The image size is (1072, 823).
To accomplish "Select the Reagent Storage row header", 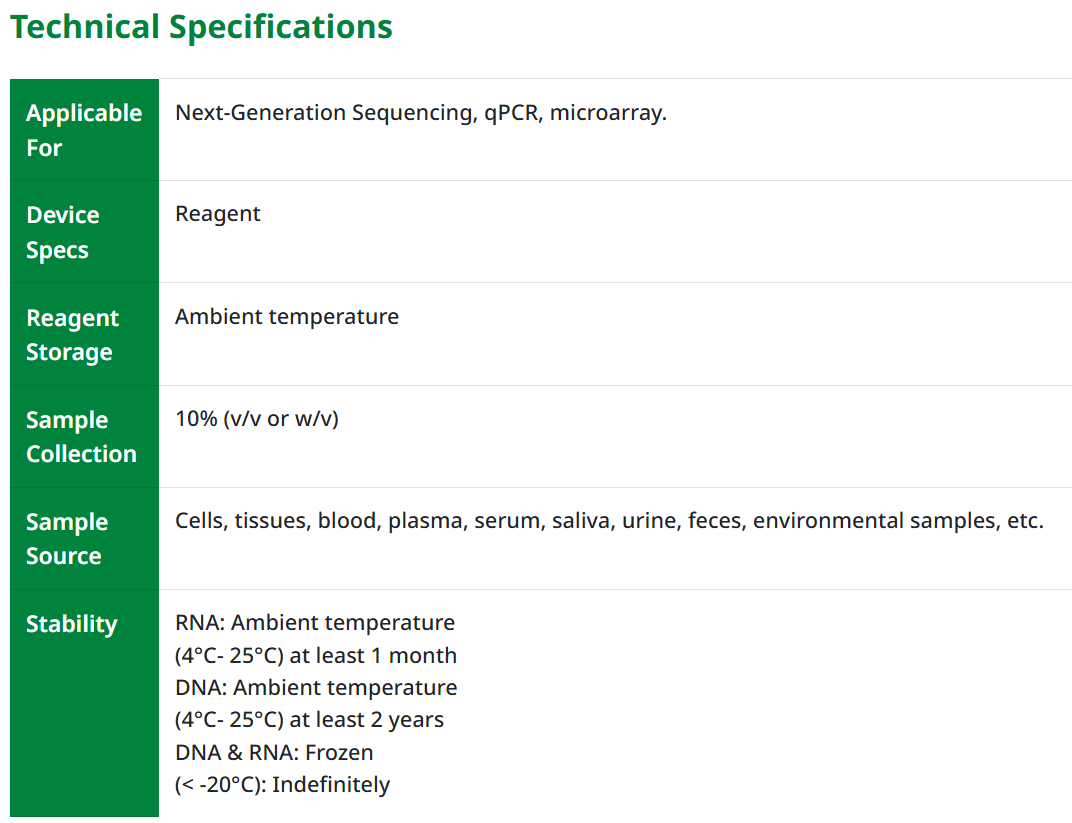I will click(72, 335).
